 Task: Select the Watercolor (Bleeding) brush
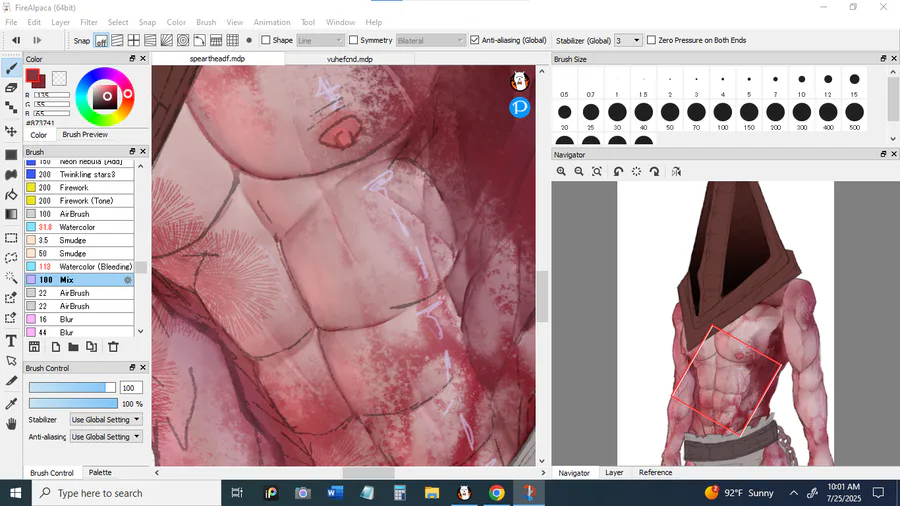[80, 266]
